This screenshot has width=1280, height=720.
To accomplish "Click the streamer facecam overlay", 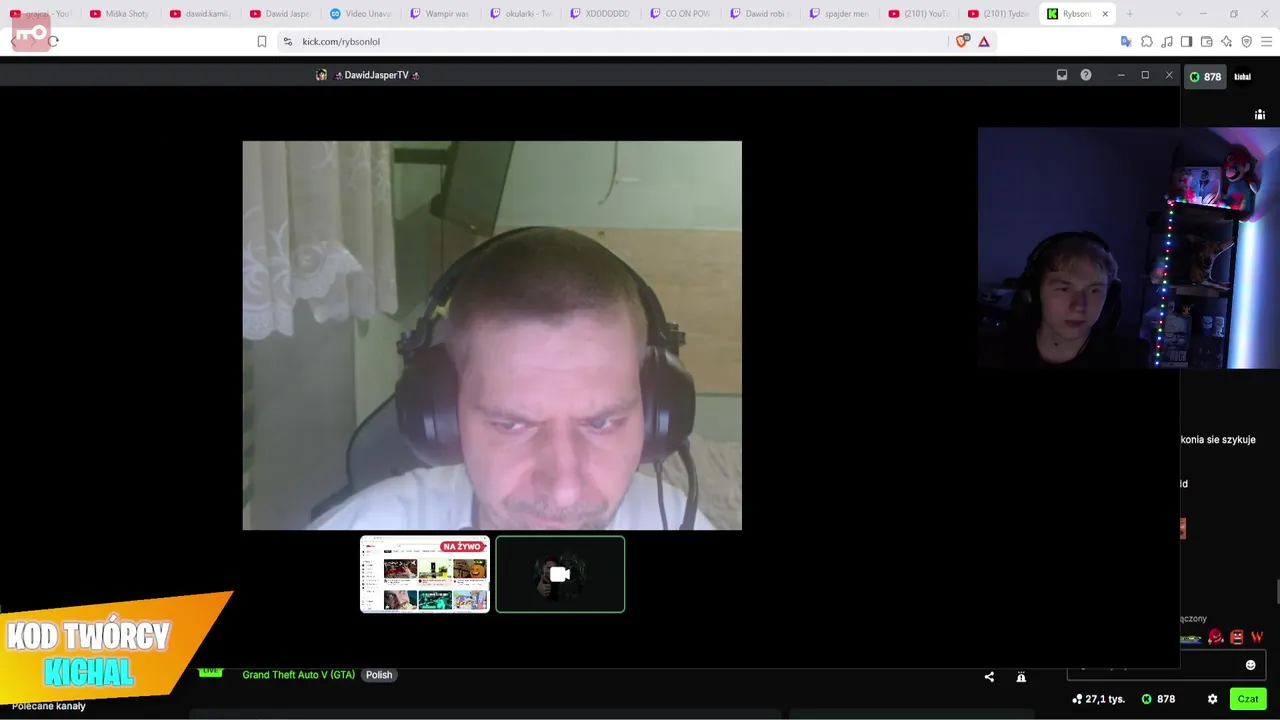I will pos(1128,248).
